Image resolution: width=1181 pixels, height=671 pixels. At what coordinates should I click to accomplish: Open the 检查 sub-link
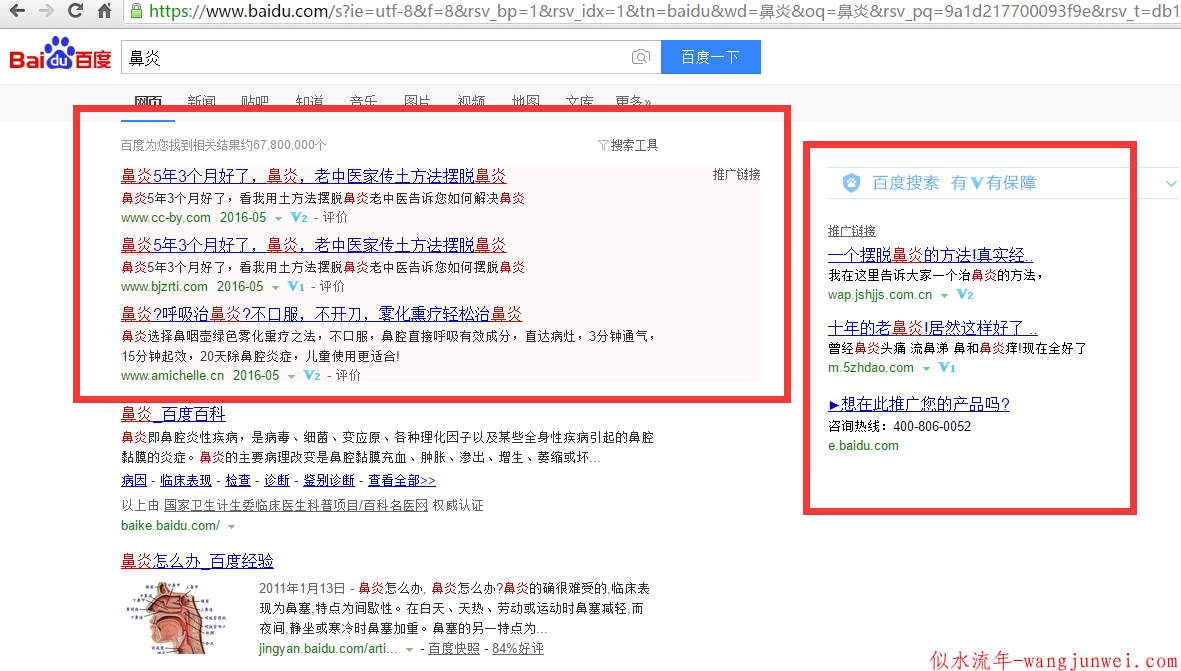pos(238,480)
